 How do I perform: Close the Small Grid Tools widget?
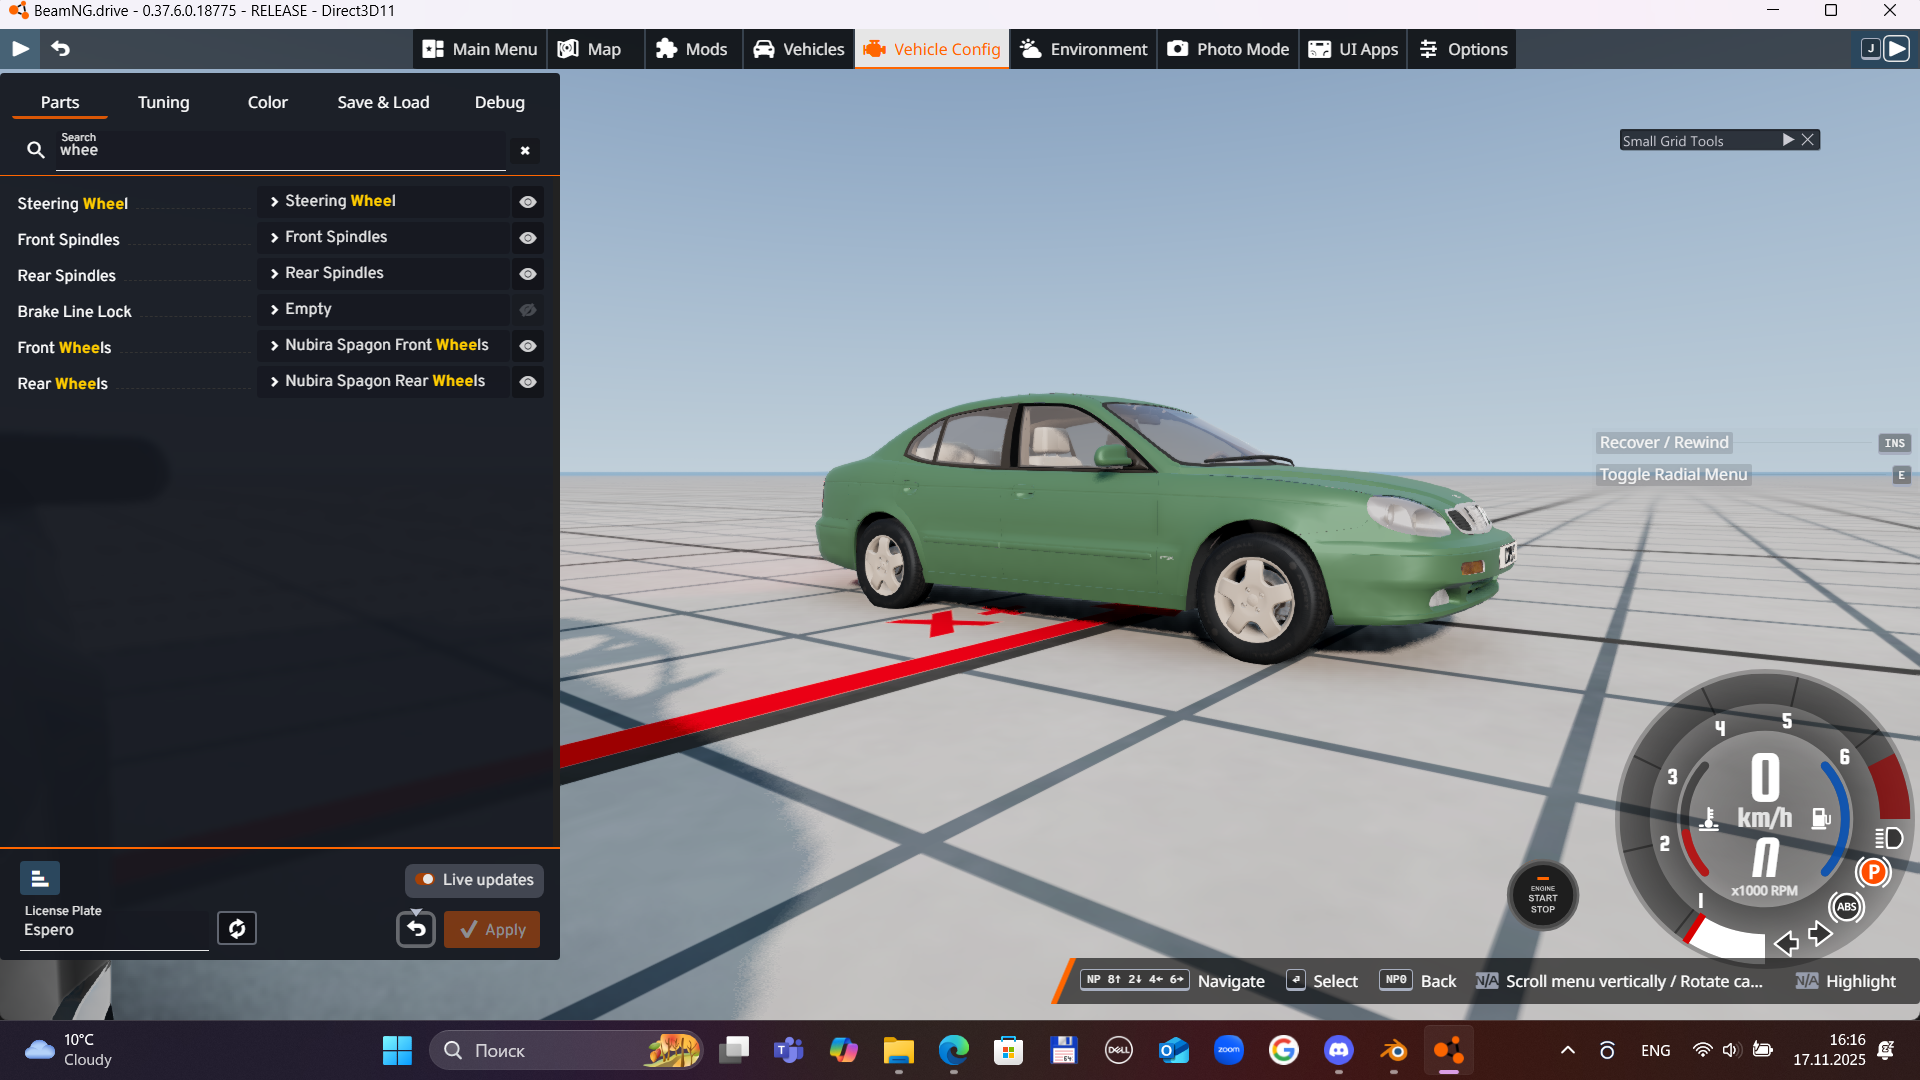pyautogui.click(x=1808, y=140)
